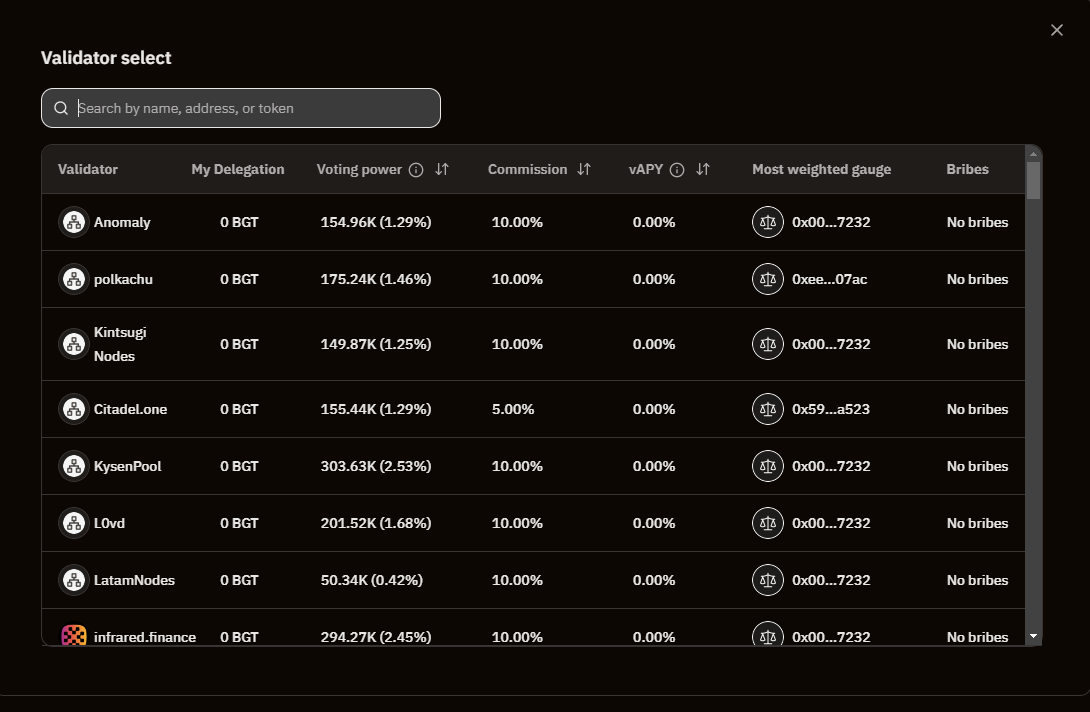Image resolution: width=1090 pixels, height=712 pixels.
Task: Sort by Voting power arrows
Action: pos(442,170)
